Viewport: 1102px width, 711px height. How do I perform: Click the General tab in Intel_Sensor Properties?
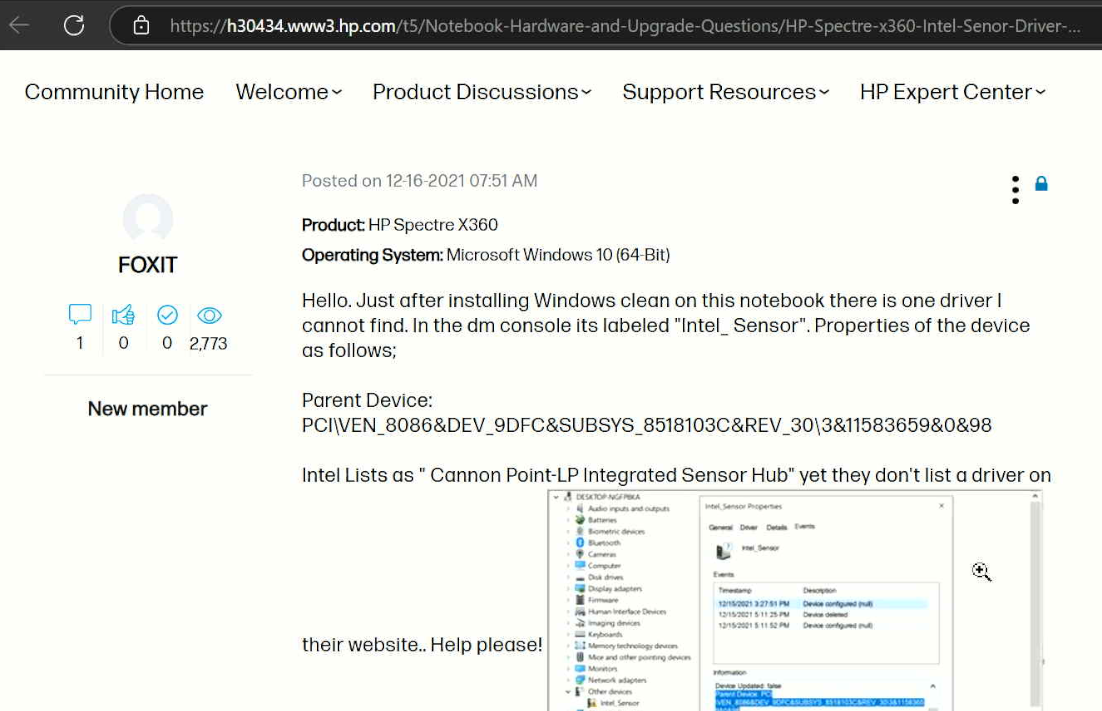pyautogui.click(x=720, y=527)
